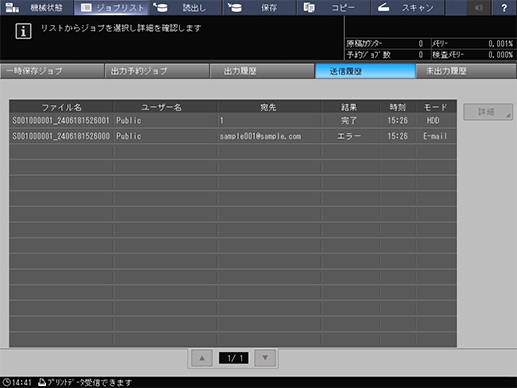Go to previous page with up arrow
This screenshot has width=517, height=388.
tap(202, 358)
